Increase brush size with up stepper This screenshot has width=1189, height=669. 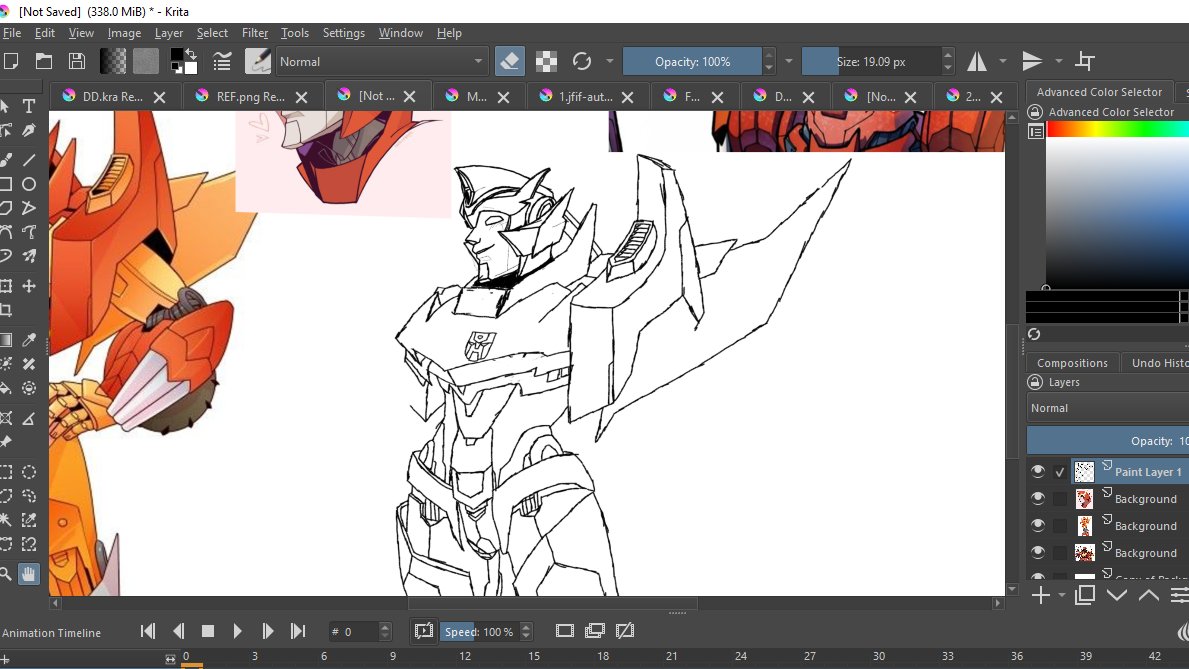tap(947, 55)
